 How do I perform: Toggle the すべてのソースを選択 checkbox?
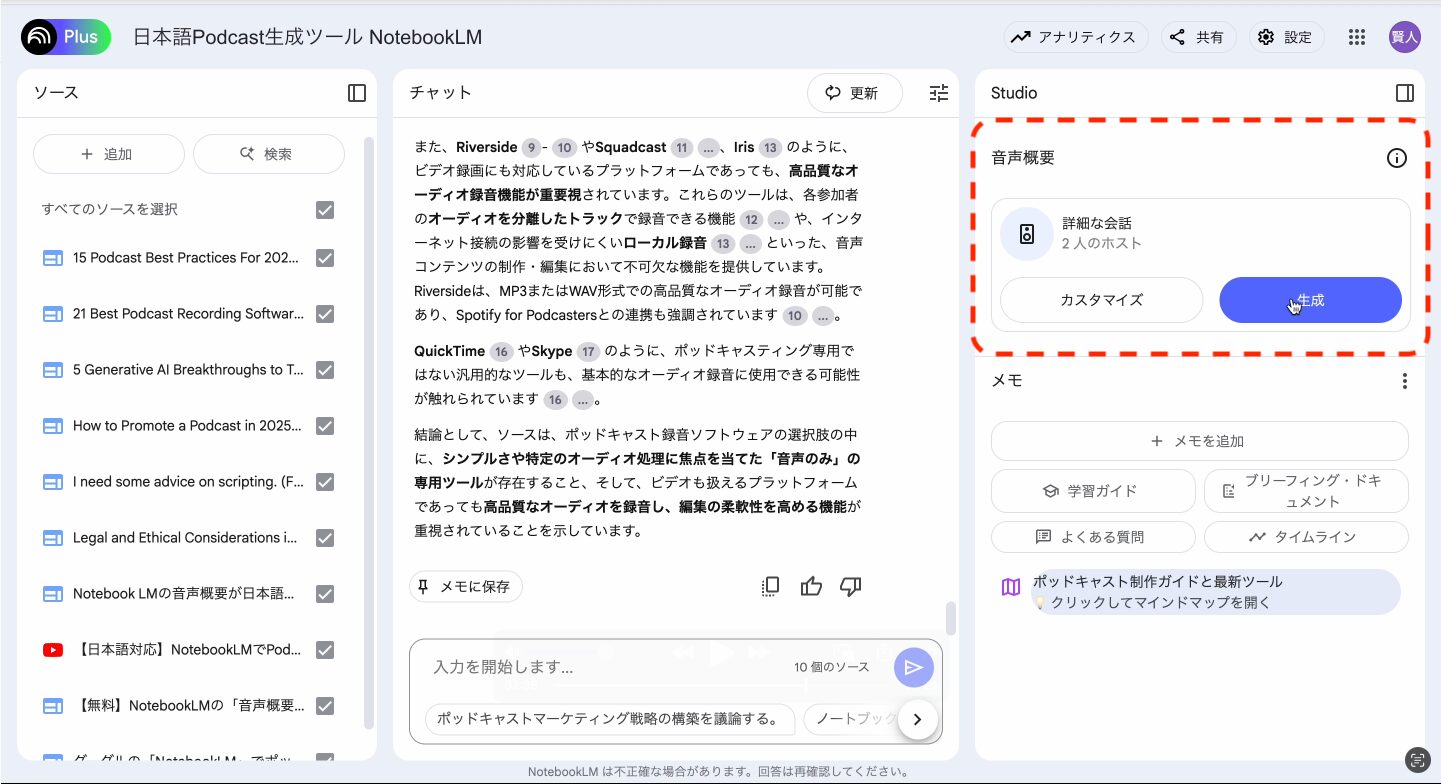point(324,209)
